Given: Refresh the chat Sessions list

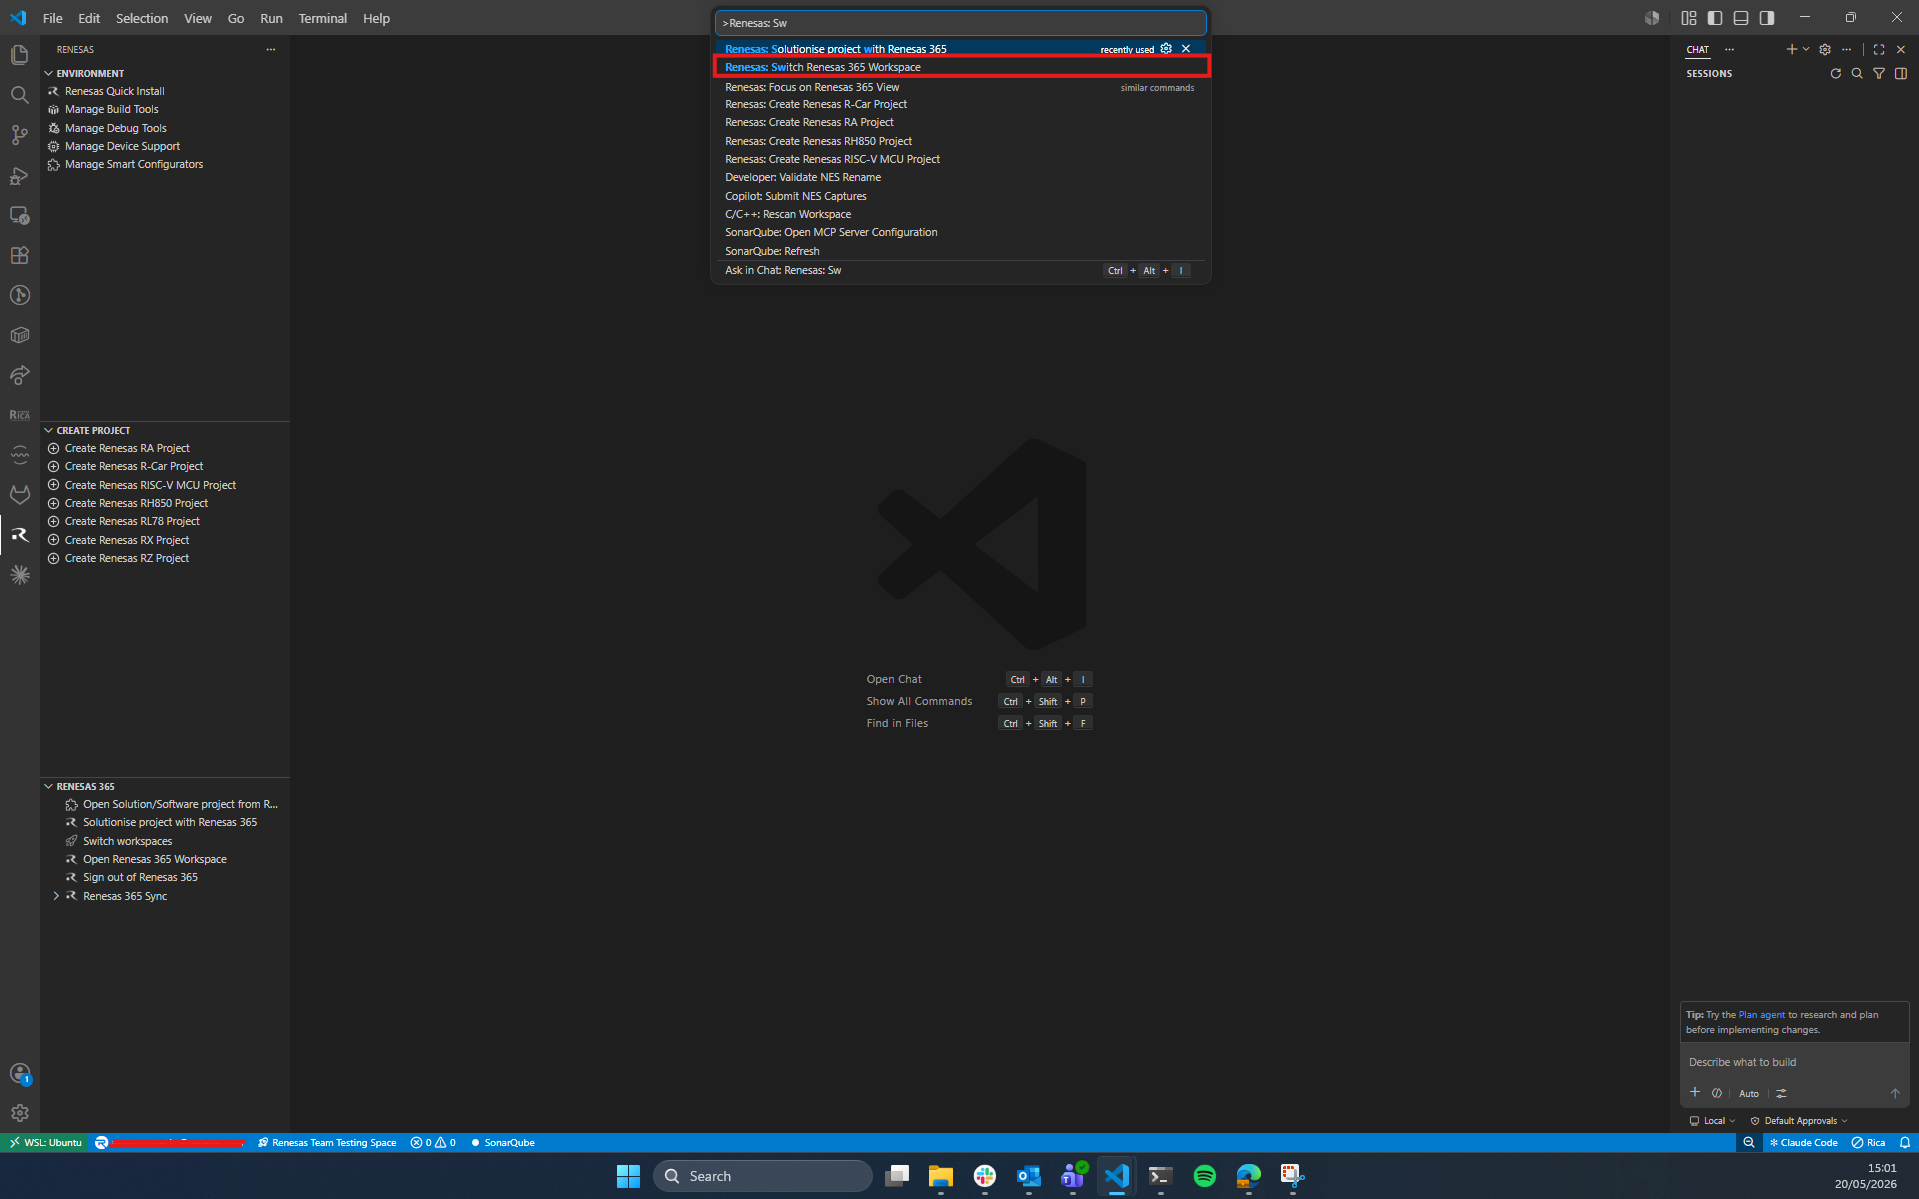Looking at the screenshot, I should point(1836,73).
